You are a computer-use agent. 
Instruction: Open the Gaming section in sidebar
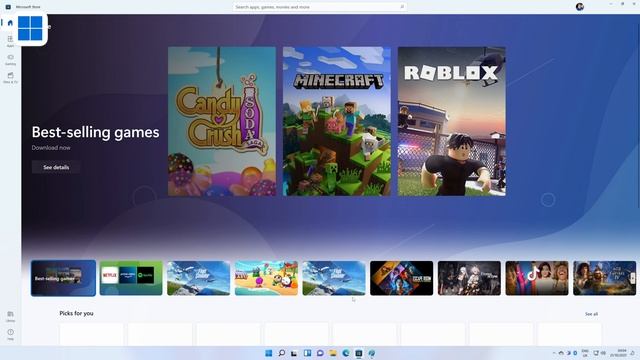10,59
